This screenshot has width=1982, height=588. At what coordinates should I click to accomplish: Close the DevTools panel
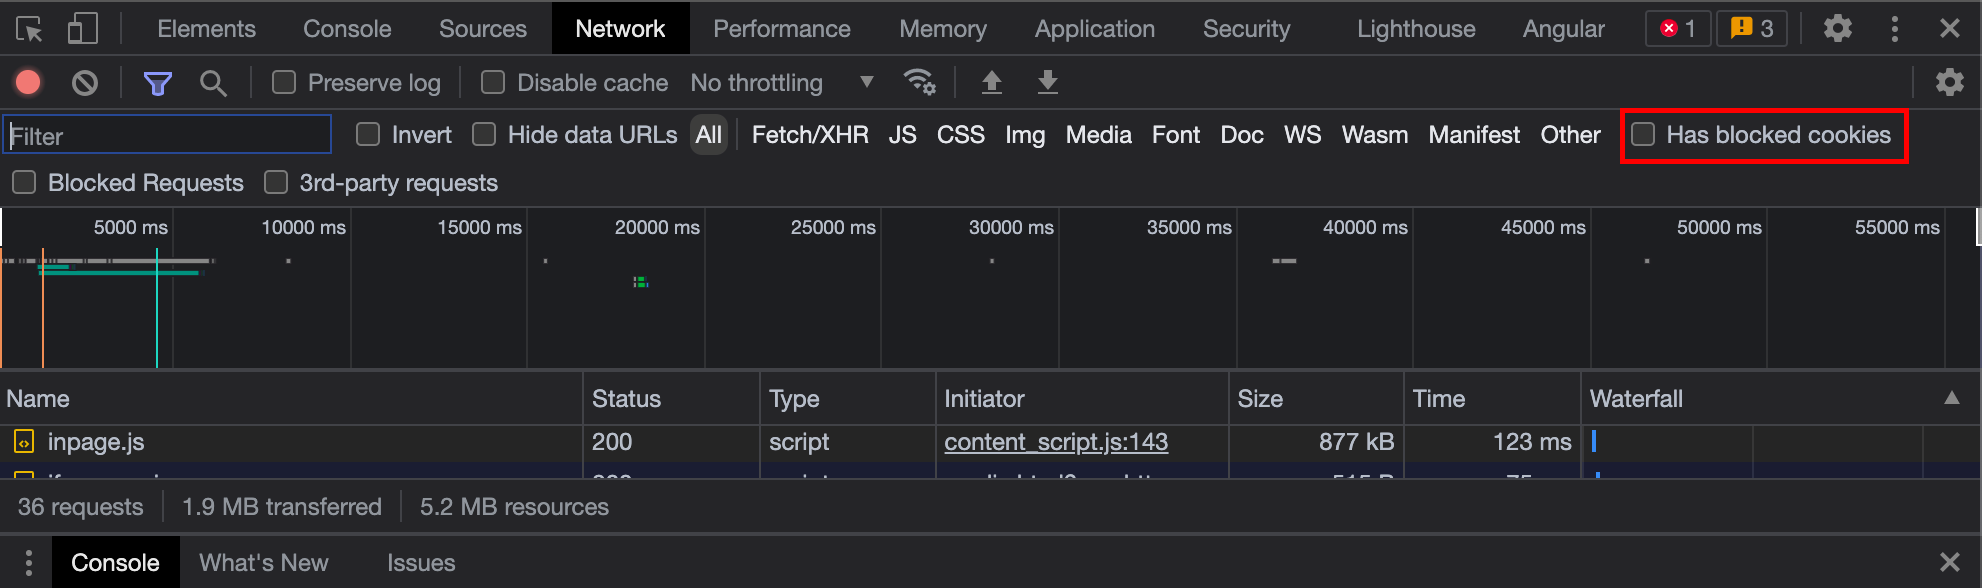[1949, 28]
